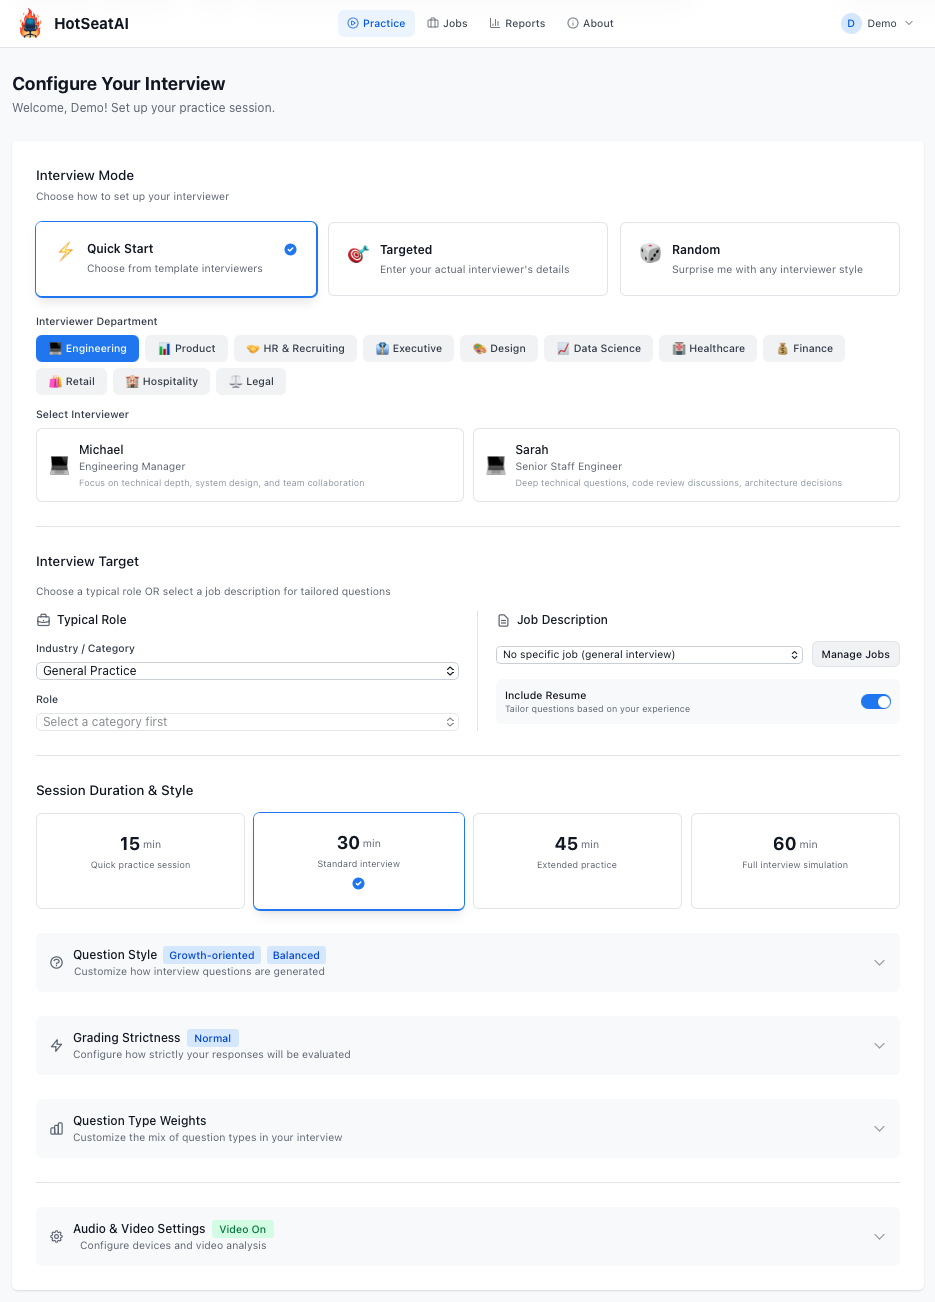
Task: Disable the Include Resume toggle
Action: [876, 701]
